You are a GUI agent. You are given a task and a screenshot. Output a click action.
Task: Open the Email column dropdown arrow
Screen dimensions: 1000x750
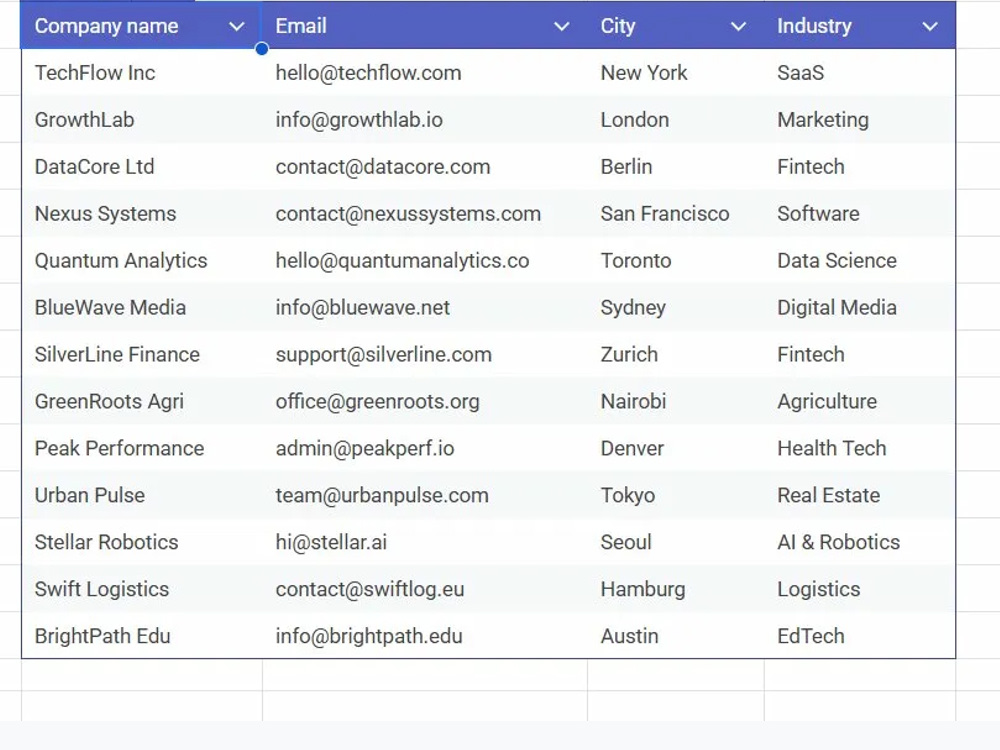pyautogui.click(x=561, y=27)
